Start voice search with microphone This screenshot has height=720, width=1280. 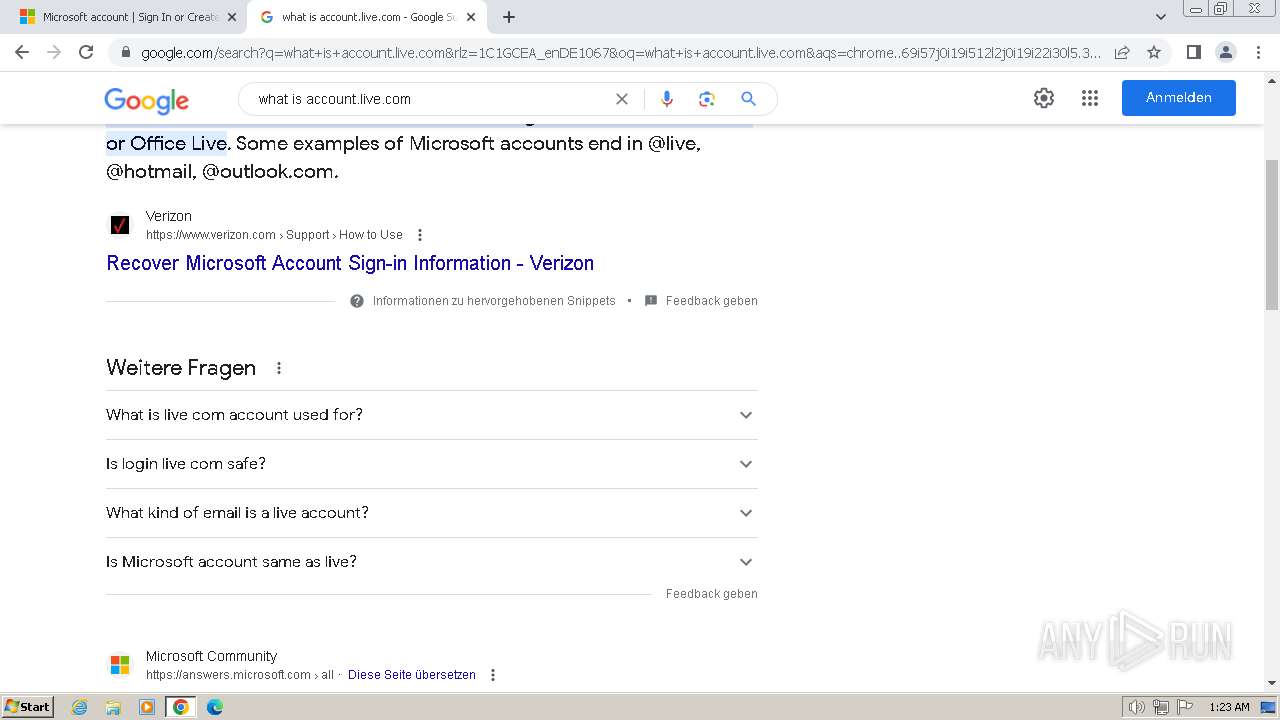tap(667, 99)
